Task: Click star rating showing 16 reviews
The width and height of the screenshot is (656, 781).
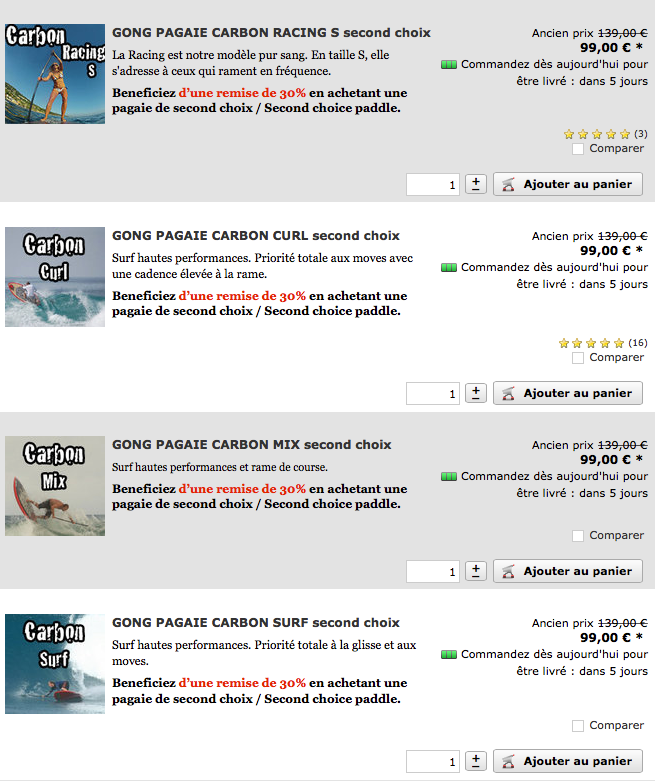Action: (592, 343)
